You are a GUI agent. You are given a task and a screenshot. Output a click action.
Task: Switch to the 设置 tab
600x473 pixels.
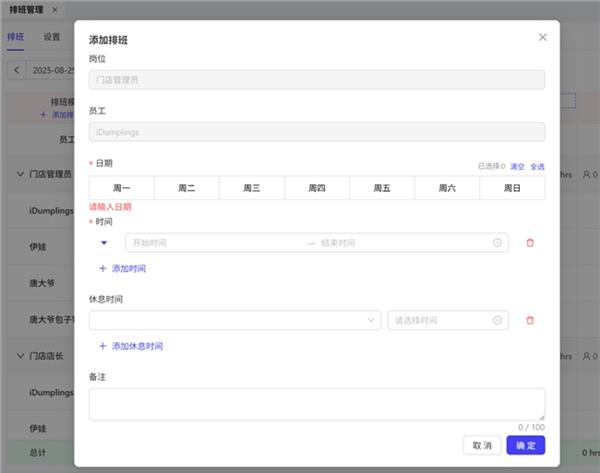[x=52, y=37]
